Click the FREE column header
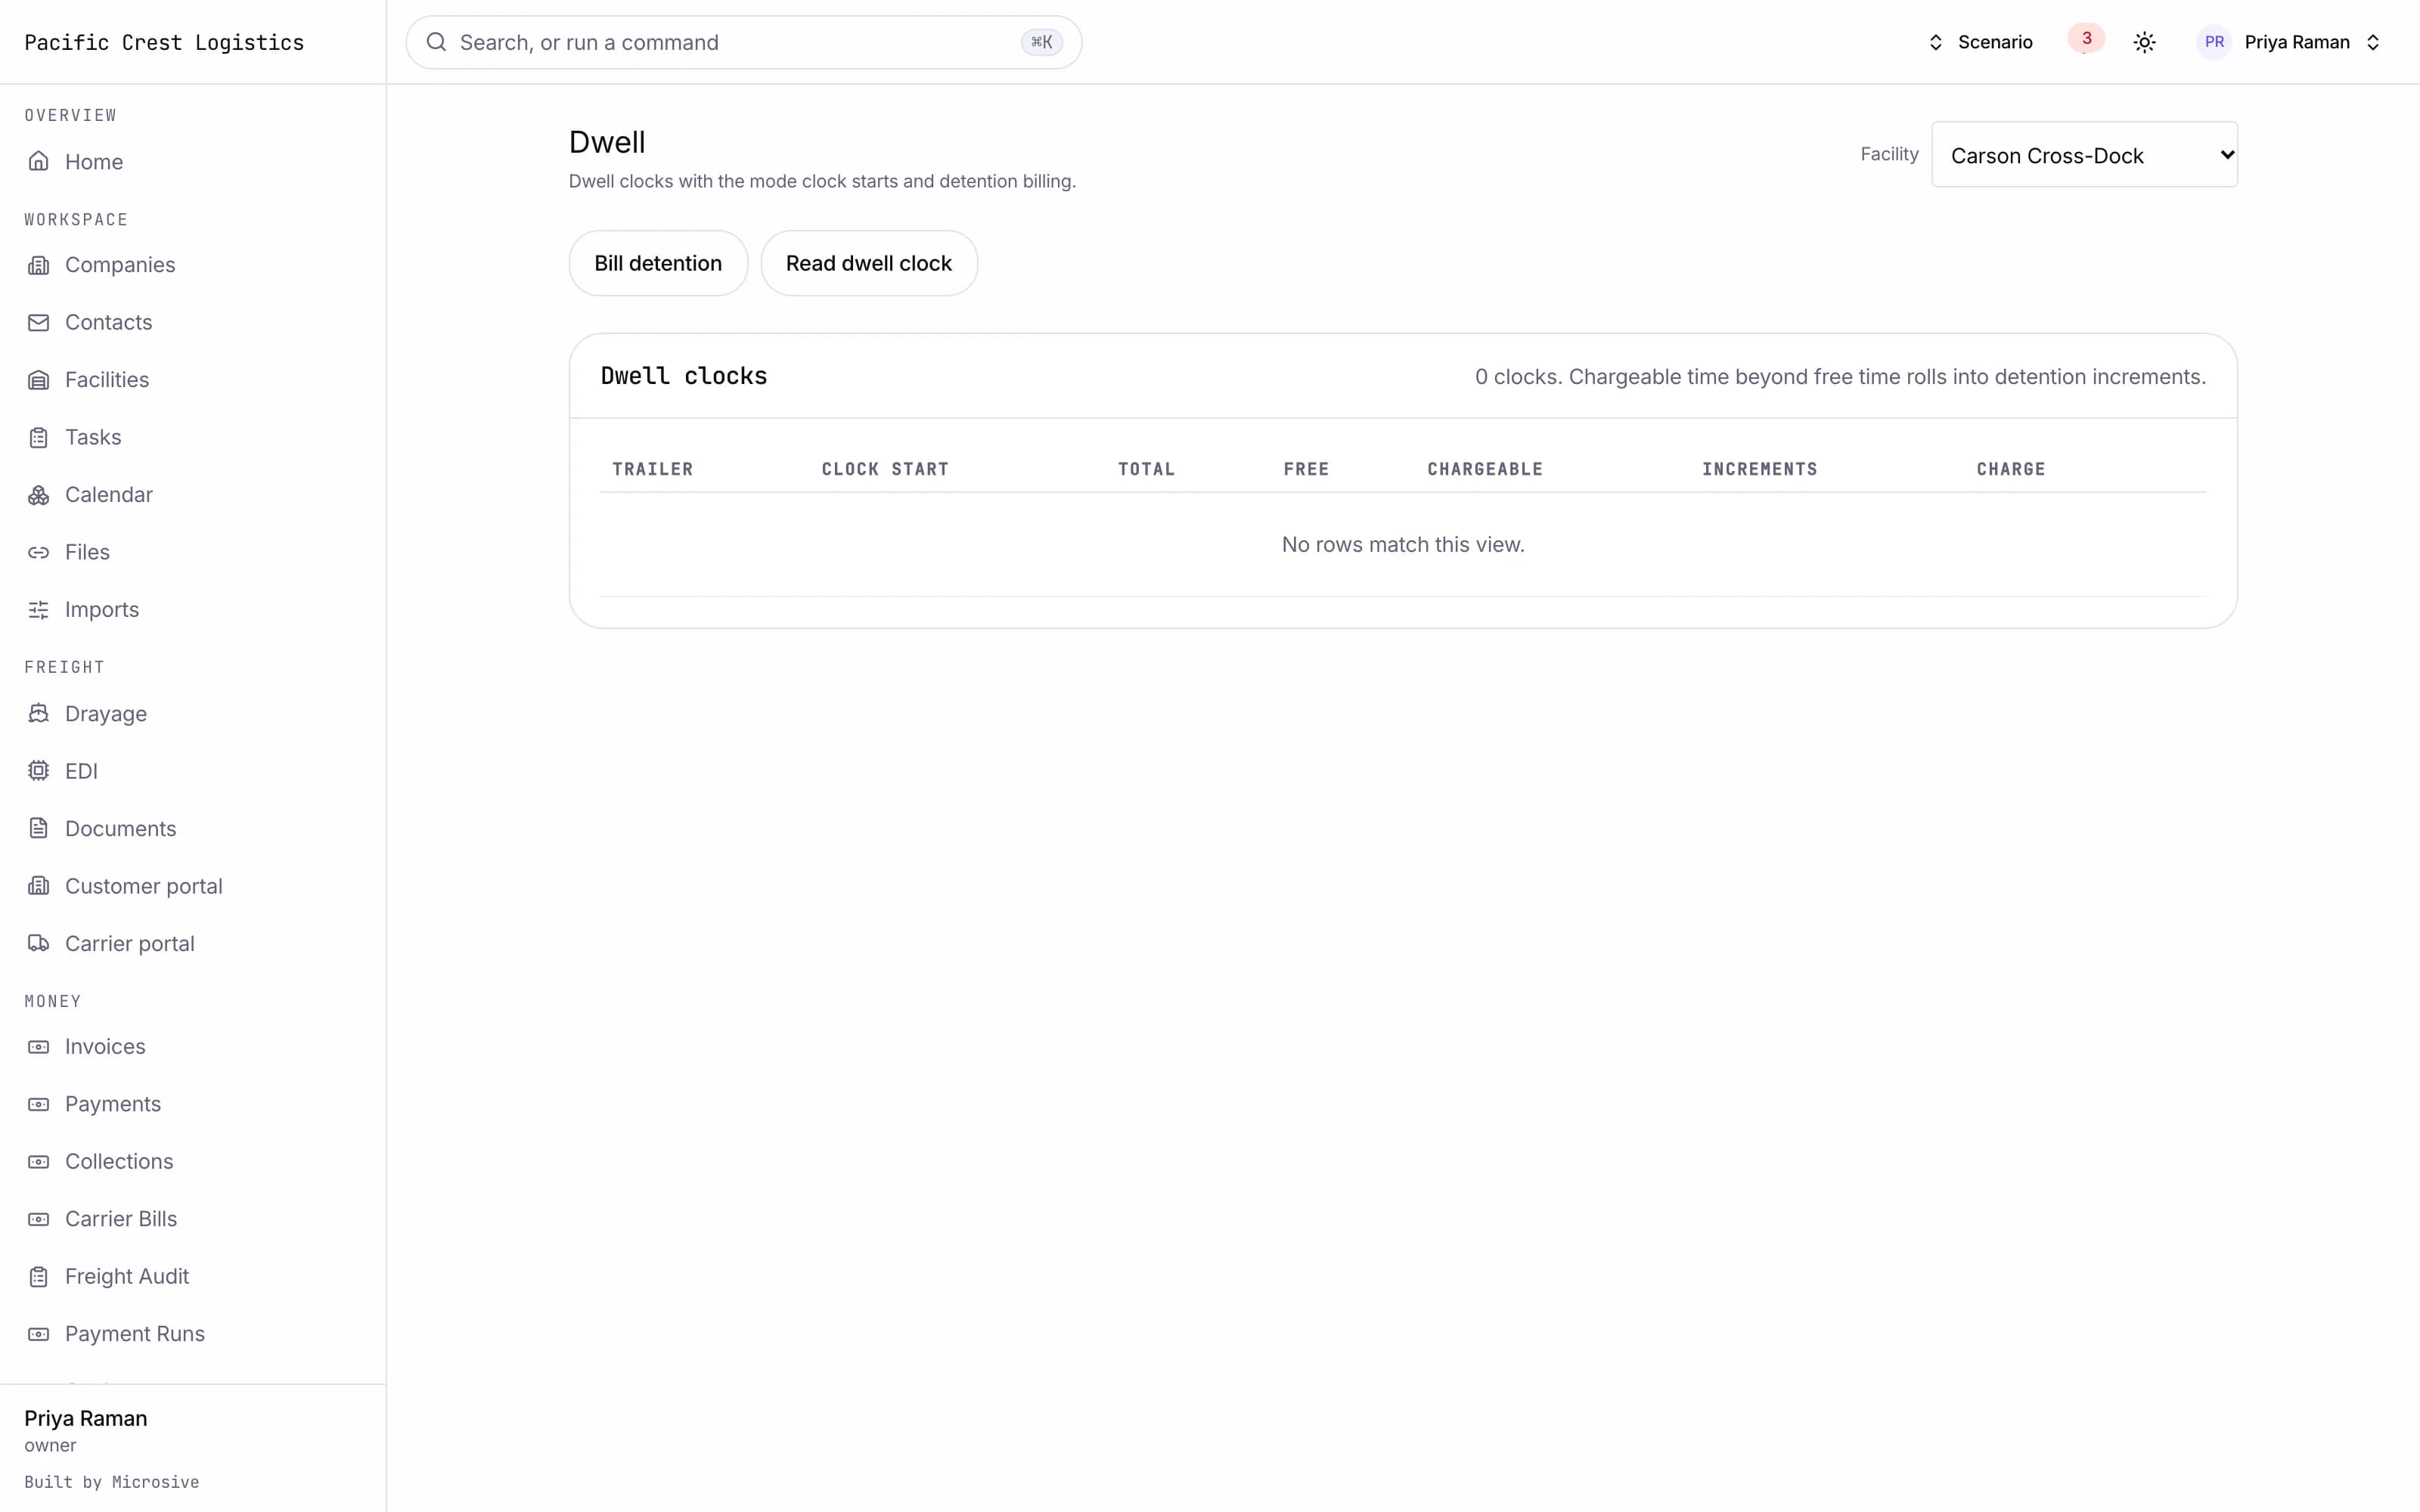This screenshot has width=2420, height=1512. [x=1306, y=469]
